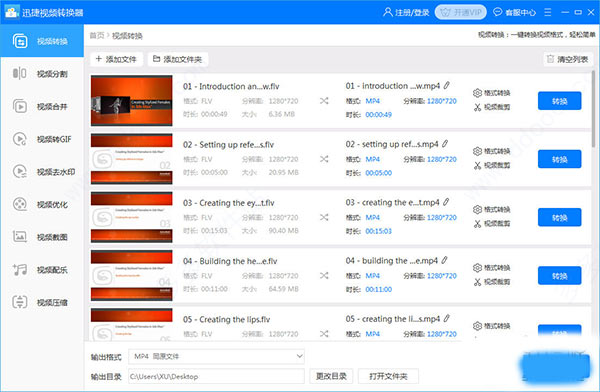
Task: Edit output name of 04 - building the file
Action: tap(444, 260)
